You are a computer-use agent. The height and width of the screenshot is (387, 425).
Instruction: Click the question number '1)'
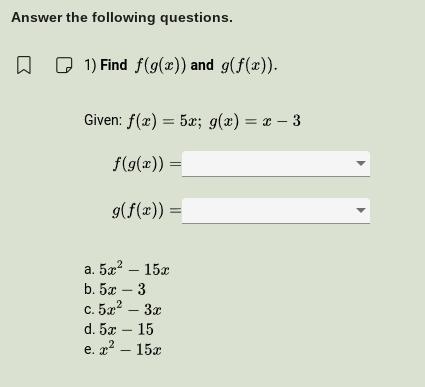click(x=90, y=65)
